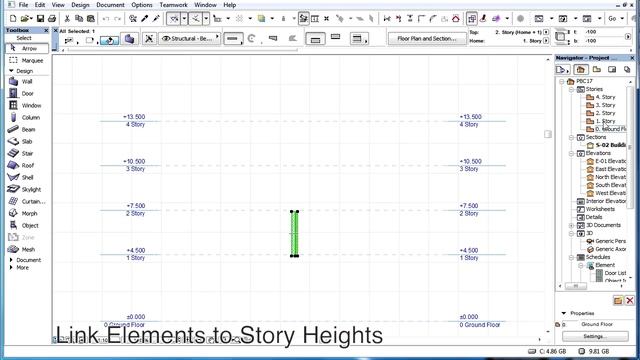This screenshot has width=640, height=360.
Task: Select the Wall tool
Action: point(27,82)
